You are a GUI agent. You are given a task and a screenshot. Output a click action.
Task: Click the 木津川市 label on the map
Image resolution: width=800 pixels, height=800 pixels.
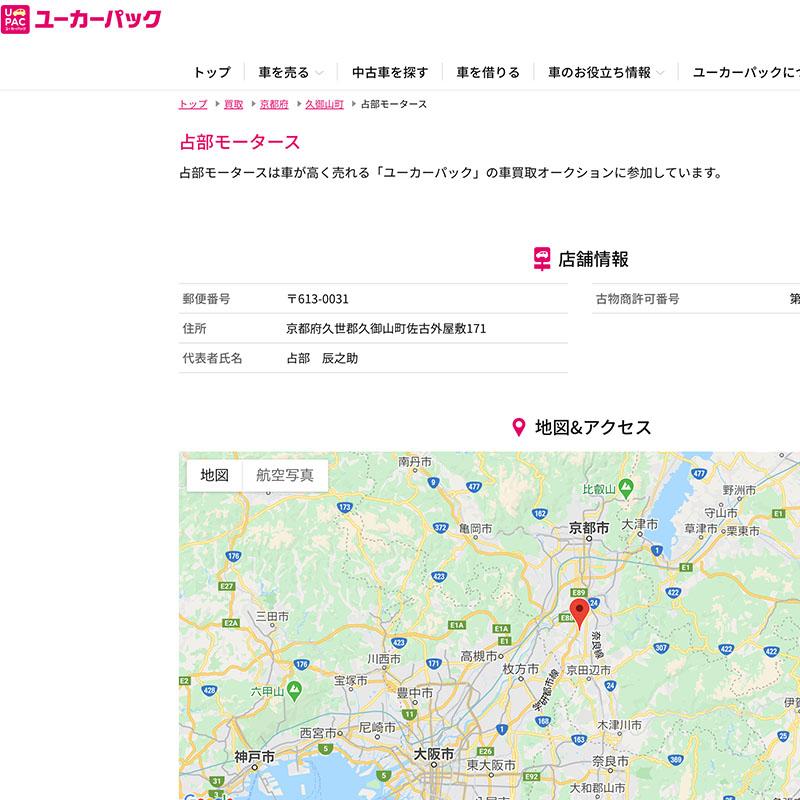pyautogui.click(x=619, y=725)
